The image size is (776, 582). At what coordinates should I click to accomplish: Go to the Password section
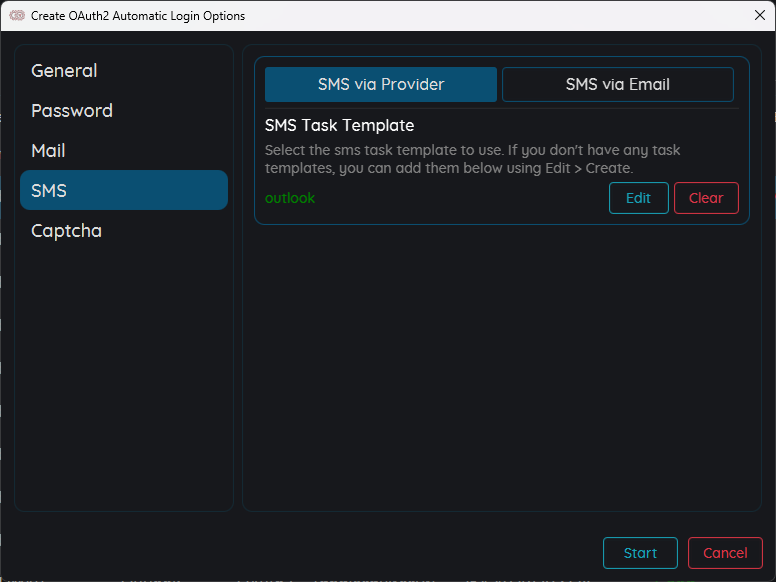(72, 111)
